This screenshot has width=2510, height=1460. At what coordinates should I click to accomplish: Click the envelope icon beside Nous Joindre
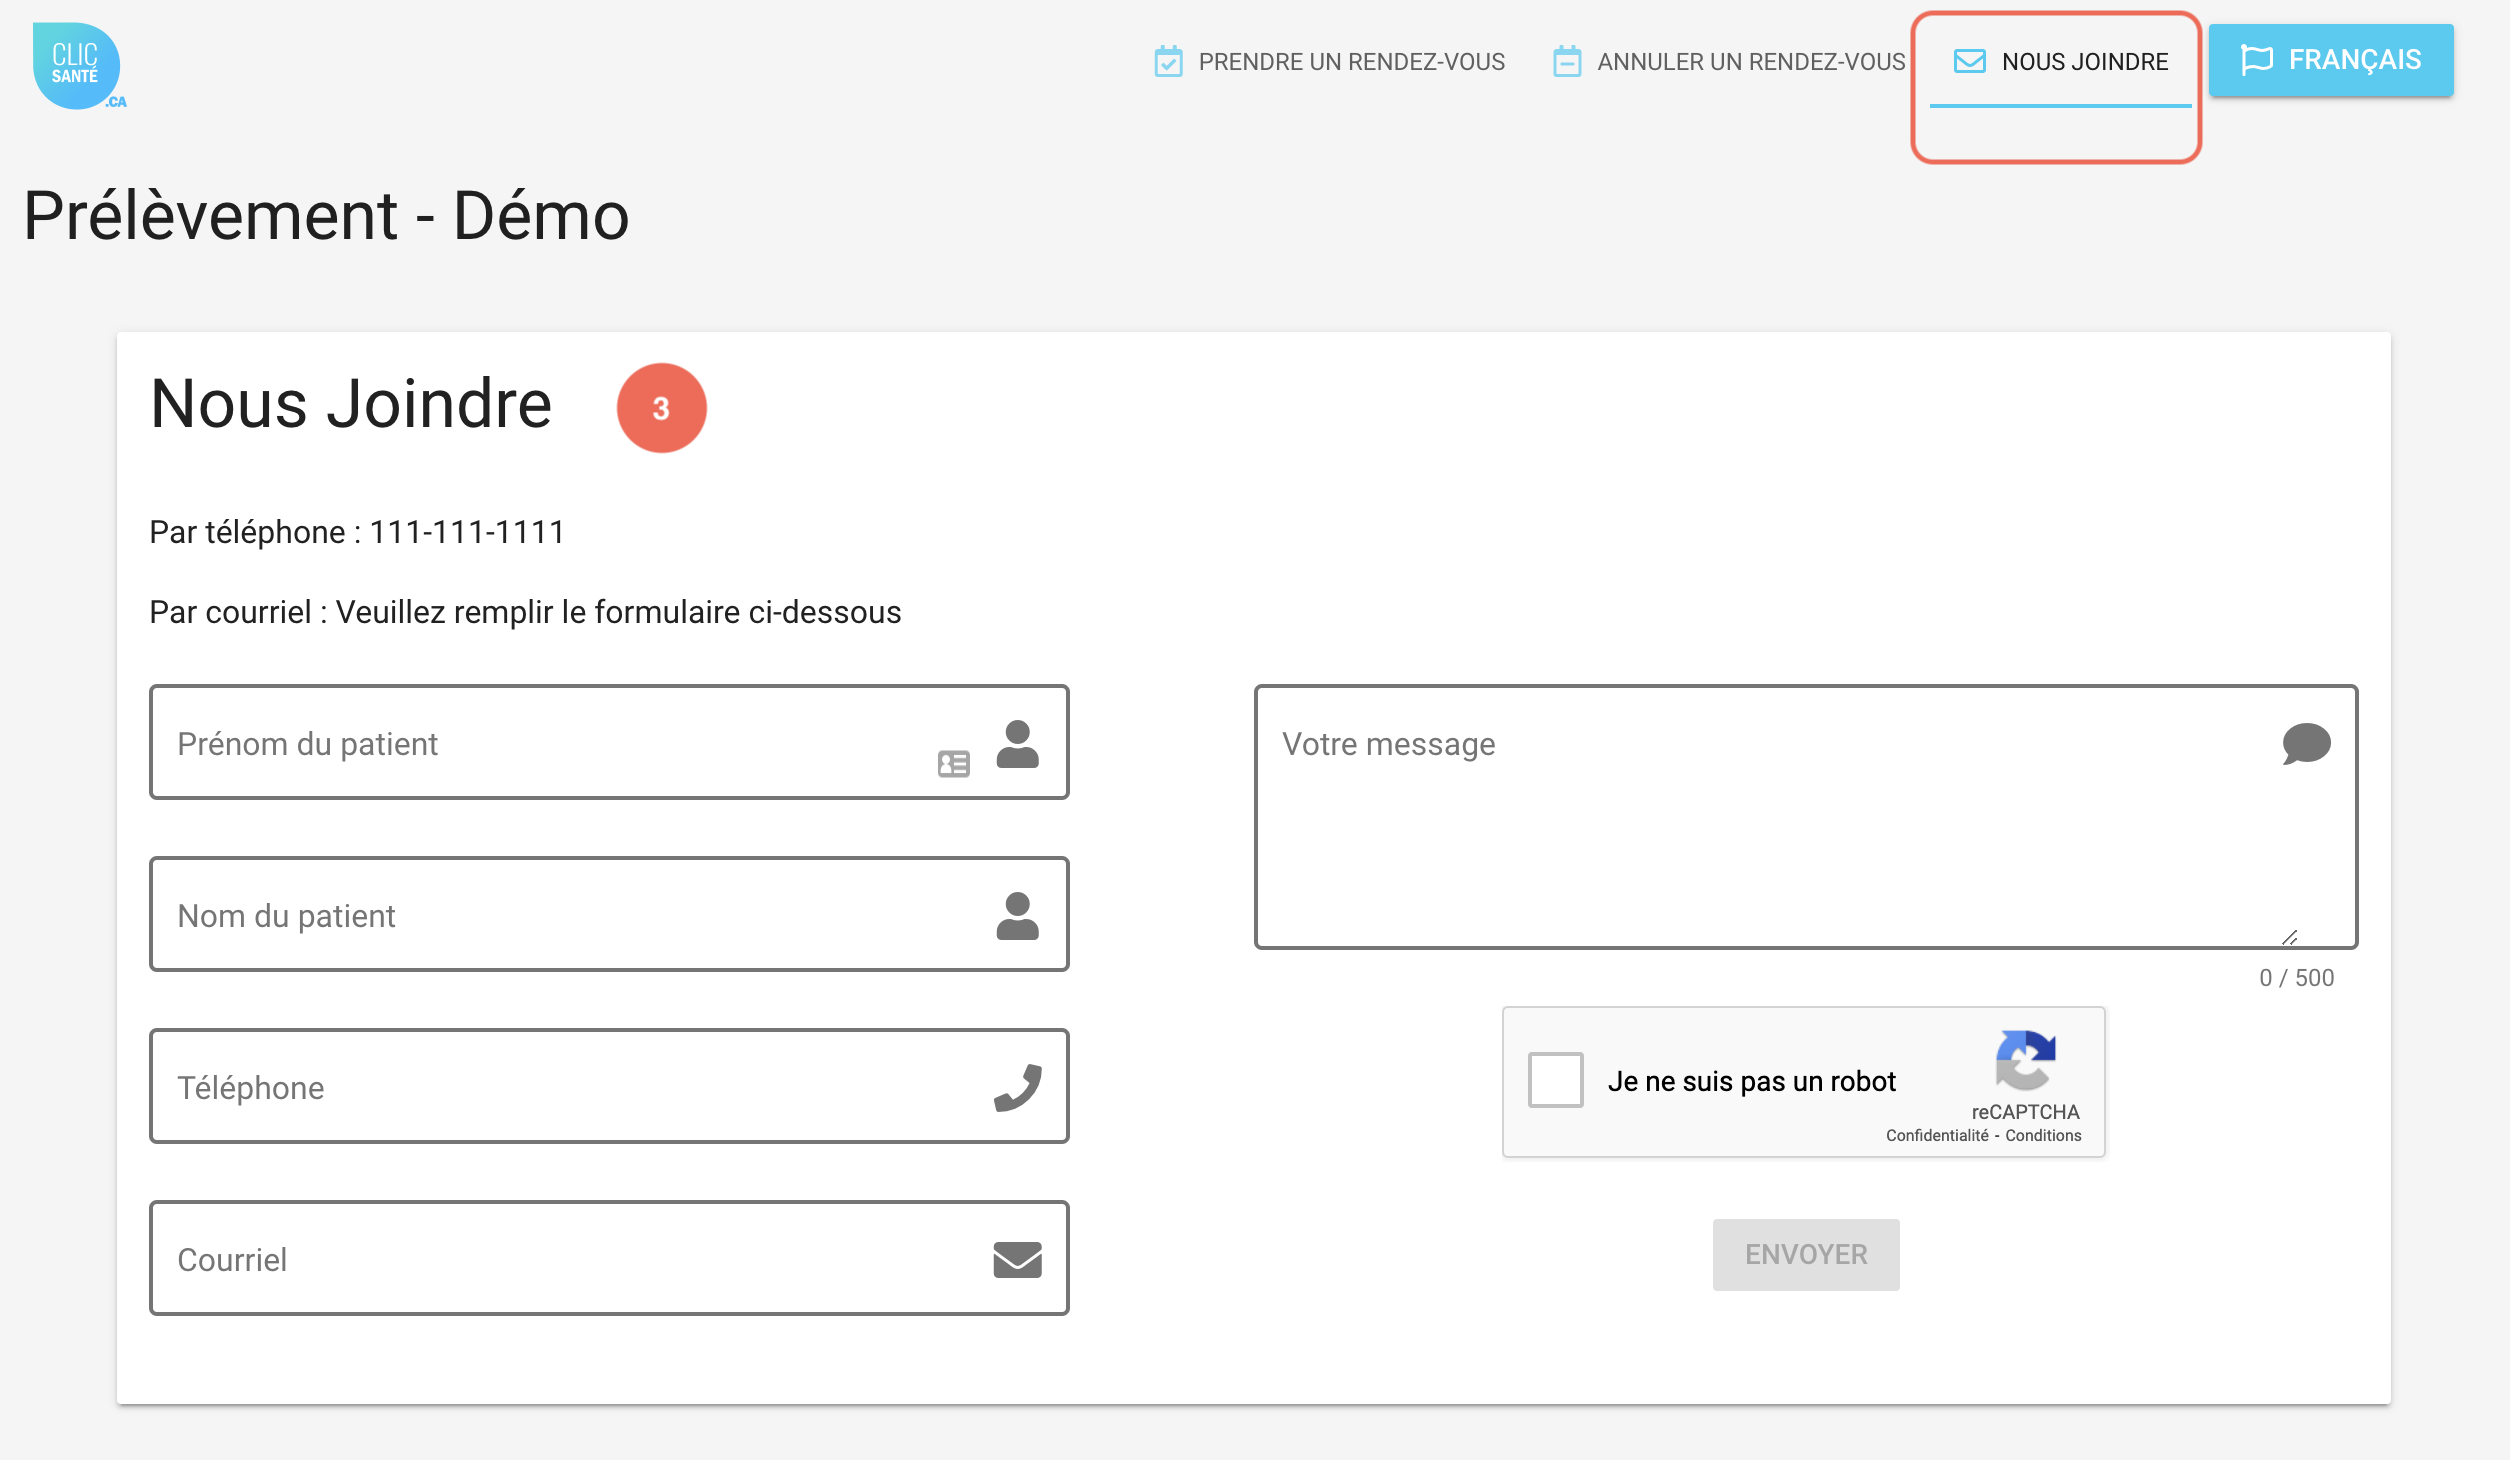click(1969, 62)
